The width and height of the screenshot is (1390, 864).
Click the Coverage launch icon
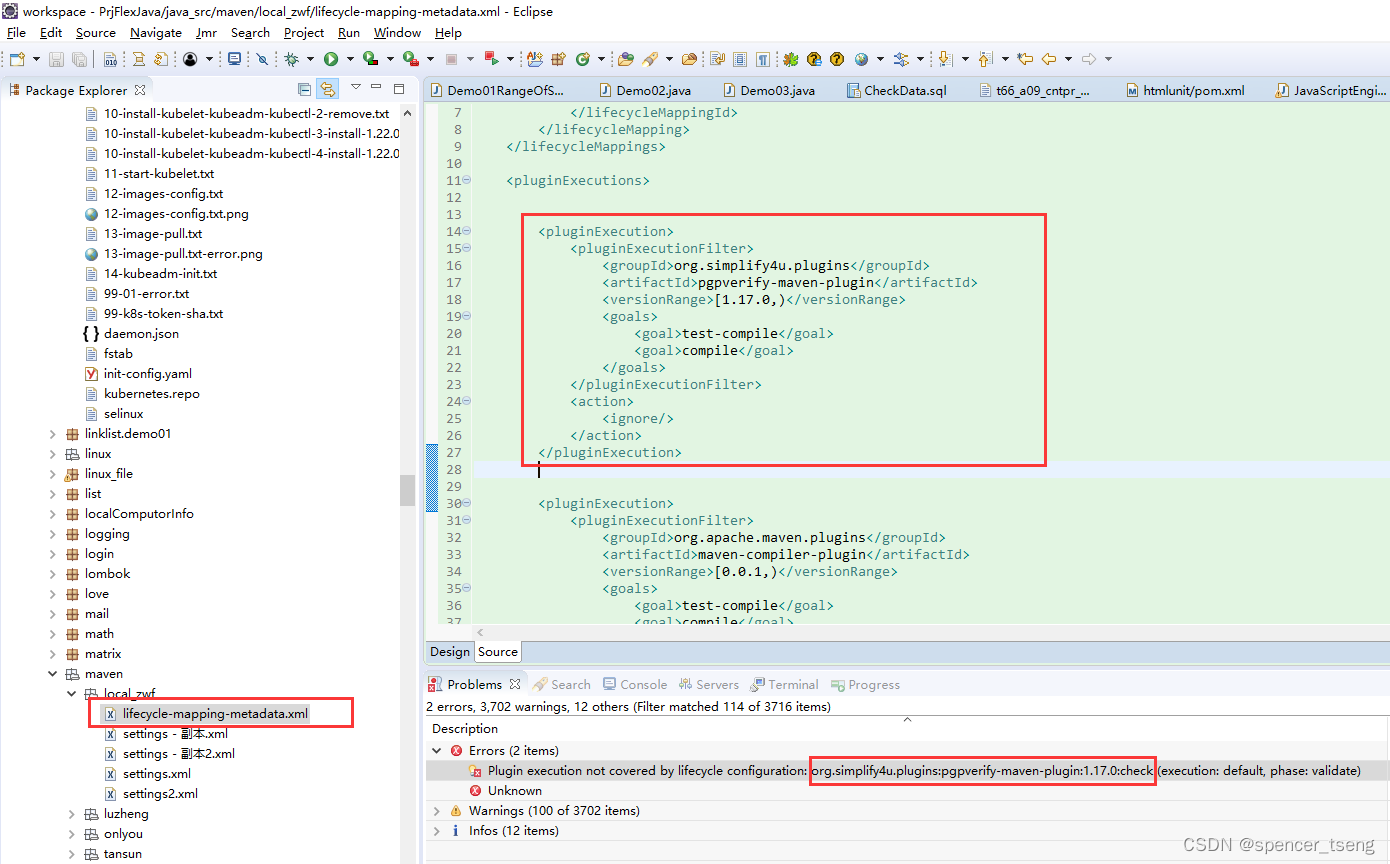(x=371, y=59)
